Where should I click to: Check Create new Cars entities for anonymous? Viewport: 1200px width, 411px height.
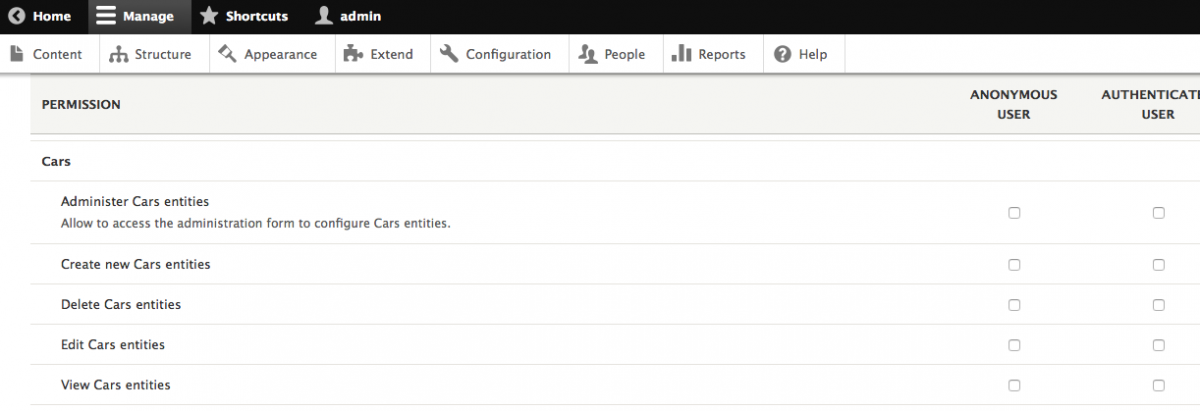(x=1014, y=265)
